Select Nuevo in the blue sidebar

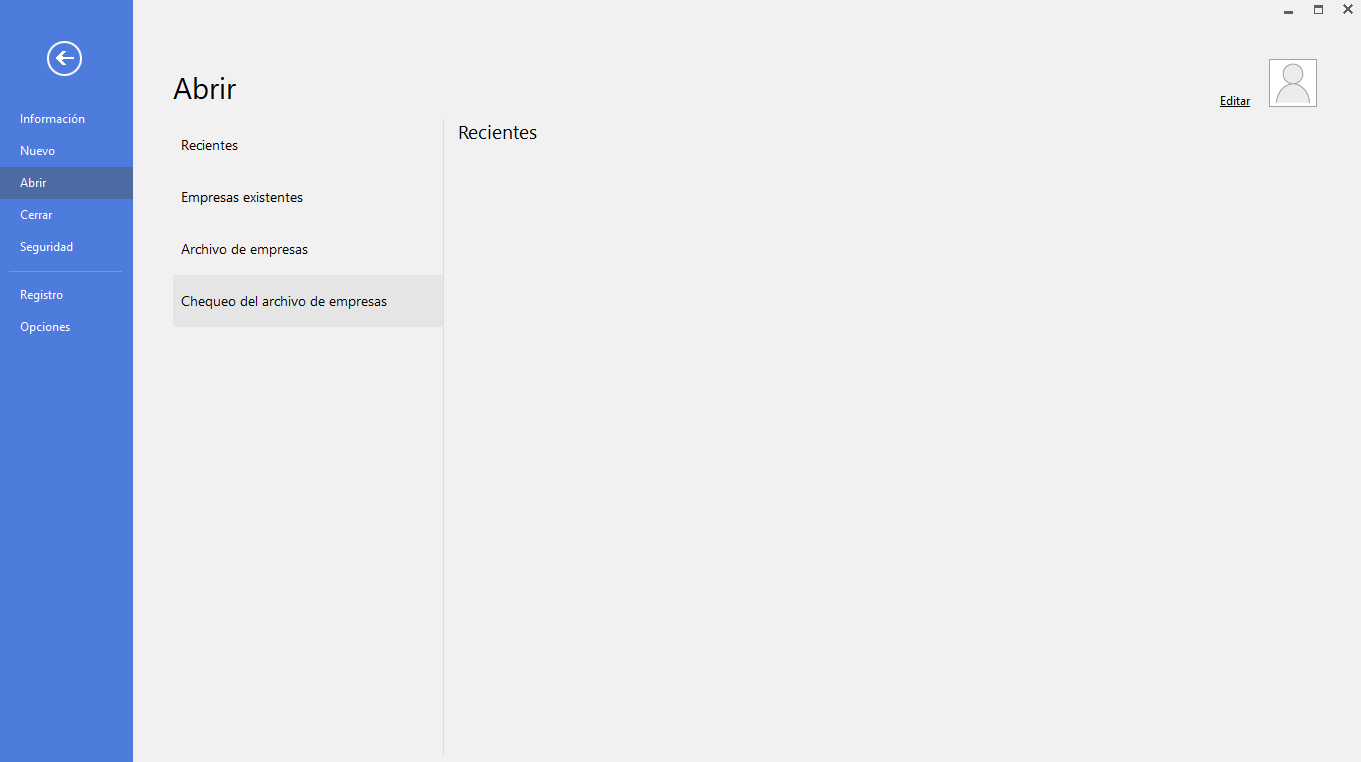point(66,151)
